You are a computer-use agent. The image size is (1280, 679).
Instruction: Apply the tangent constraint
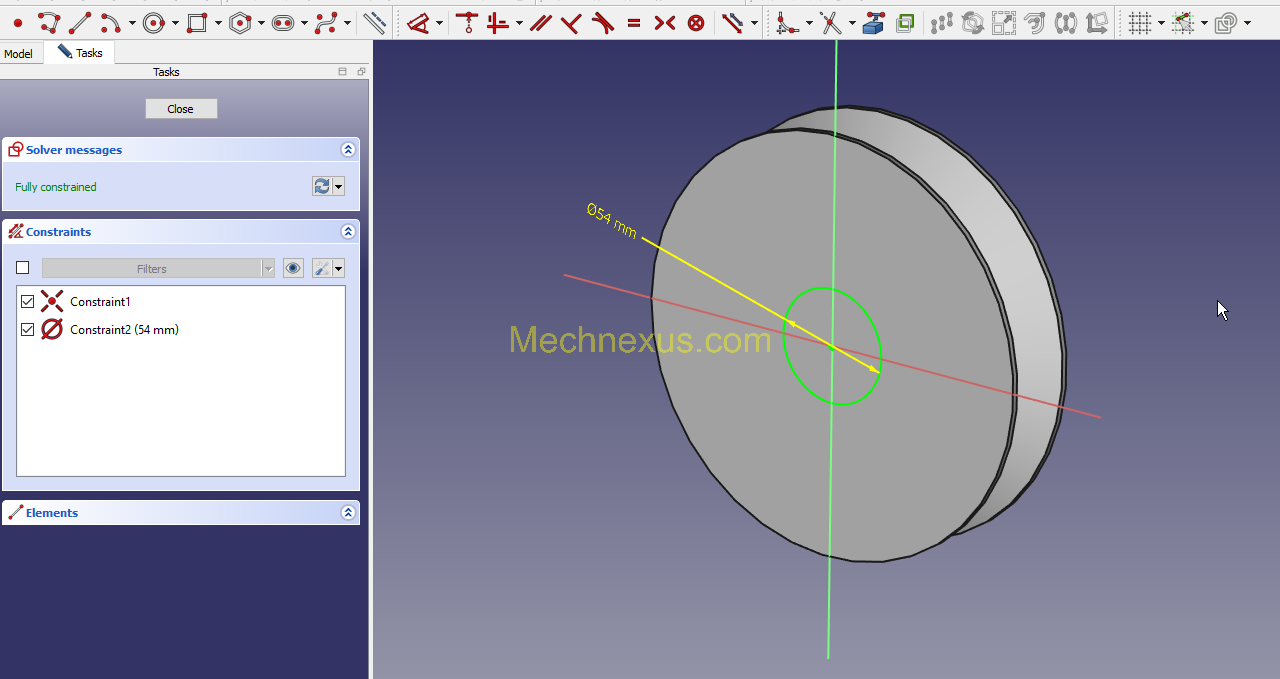(602, 22)
